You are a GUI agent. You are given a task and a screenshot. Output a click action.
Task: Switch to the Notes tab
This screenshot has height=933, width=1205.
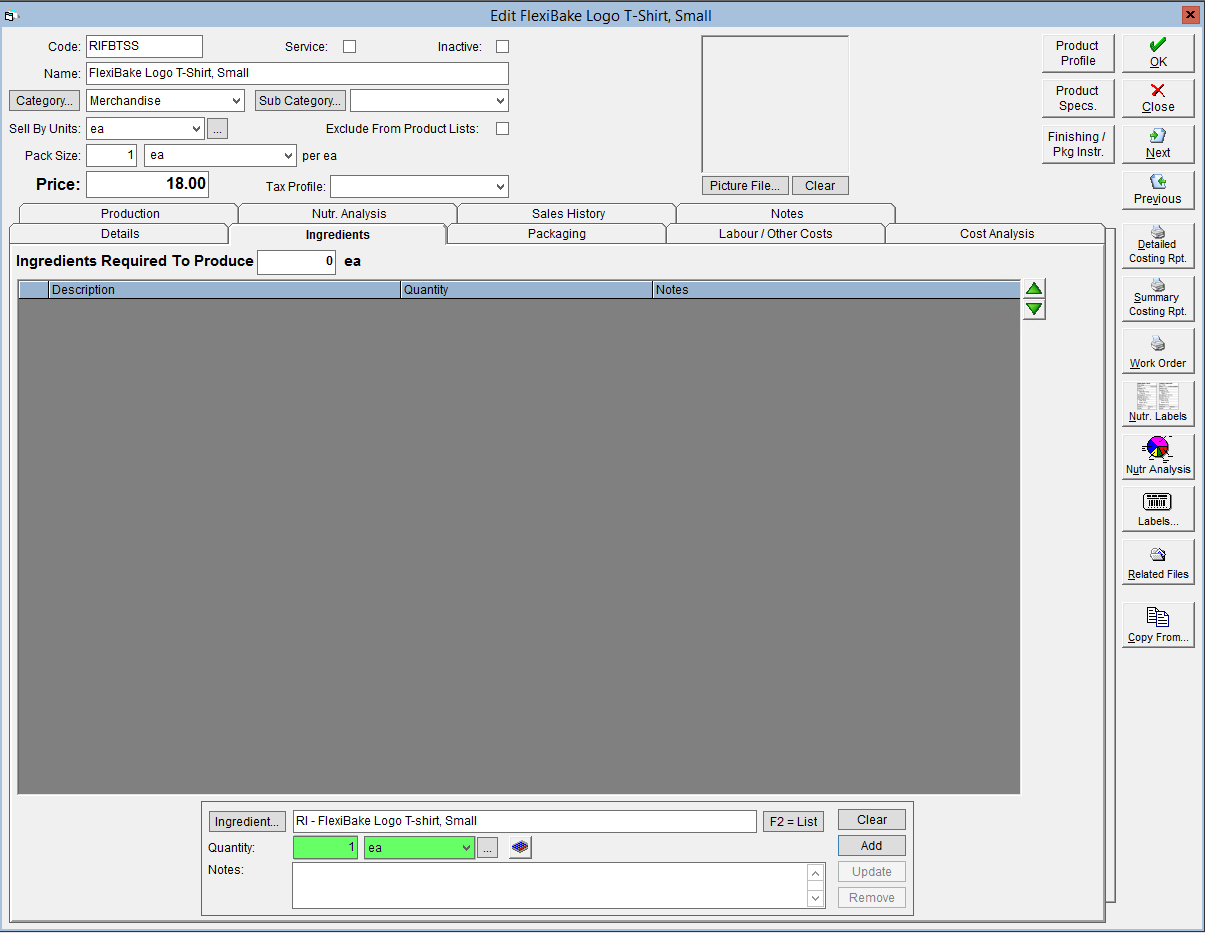(787, 214)
